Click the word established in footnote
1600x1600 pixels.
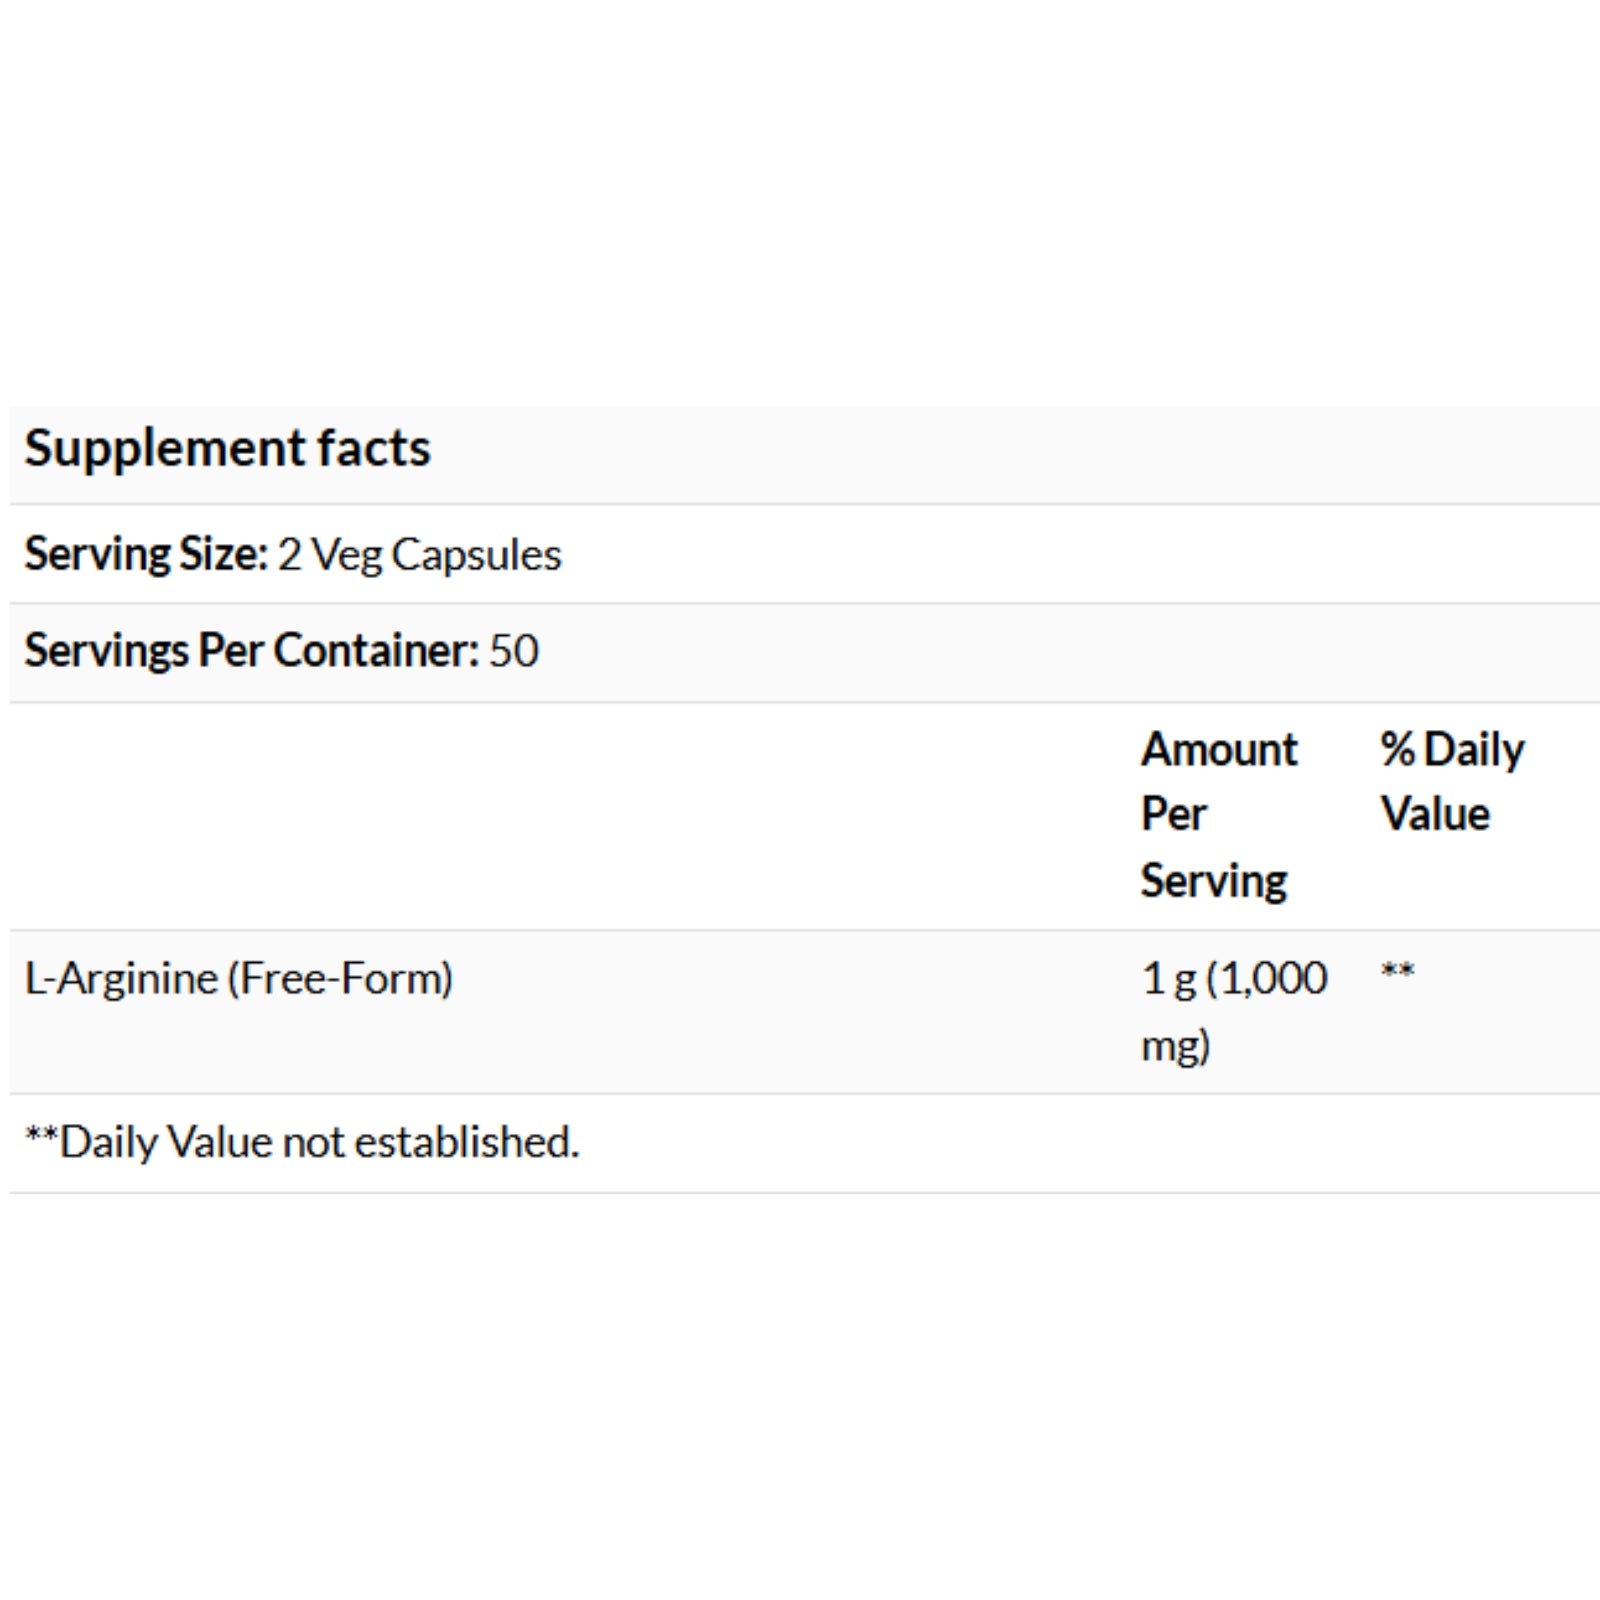click(467, 1142)
